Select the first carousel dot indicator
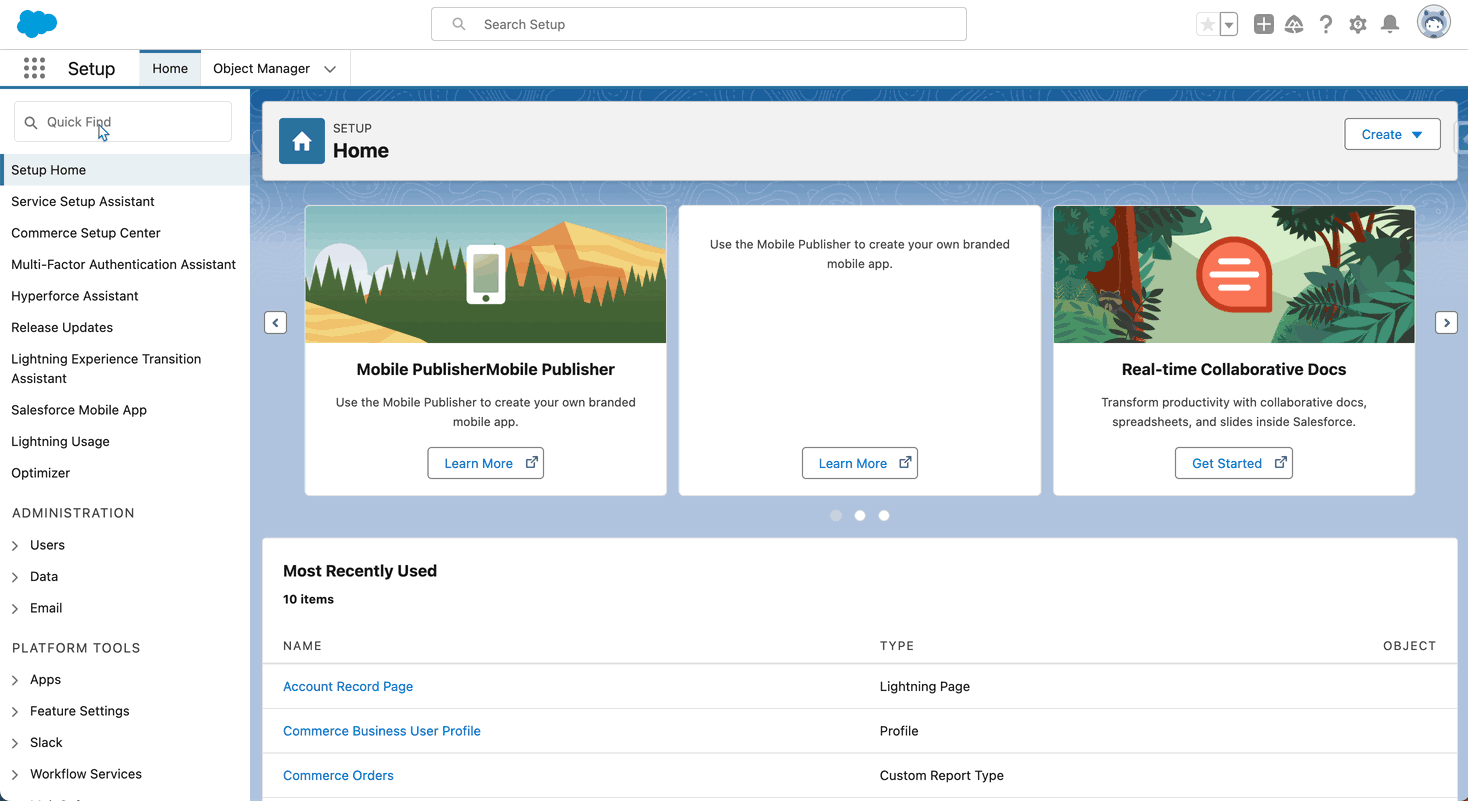The height and width of the screenshot is (801, 1468). (836, 516)
